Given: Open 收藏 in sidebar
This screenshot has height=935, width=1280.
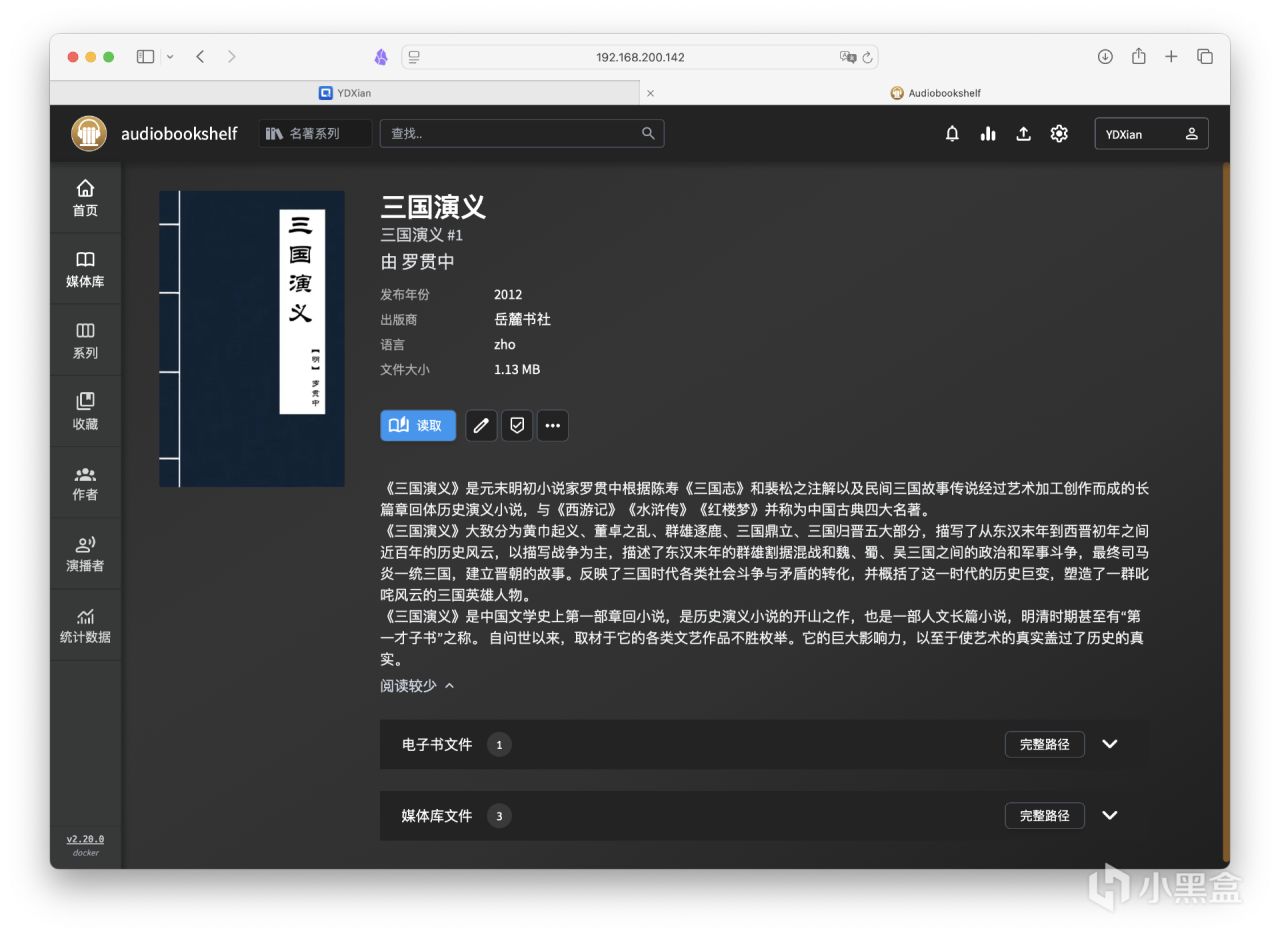Looking at the screenshot, I should (85, 411).
